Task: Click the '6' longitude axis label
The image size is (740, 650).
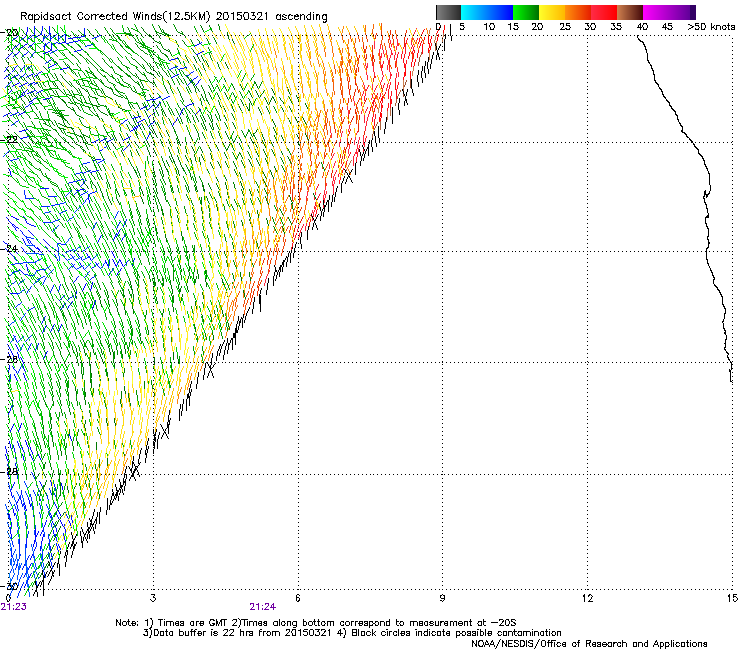Action: pyautogui.click(x=298, y=598)
